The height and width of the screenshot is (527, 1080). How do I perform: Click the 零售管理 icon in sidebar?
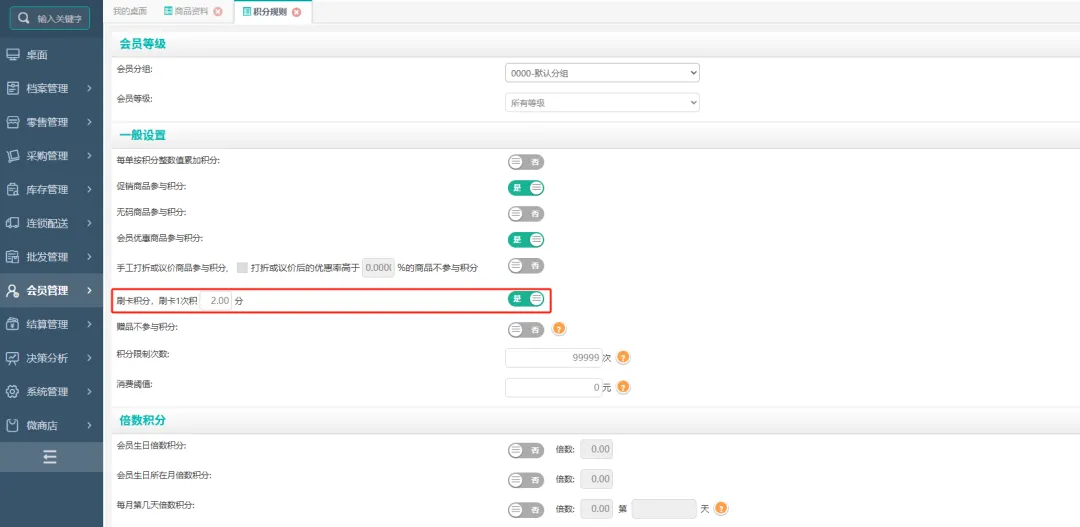pyautogui.click(x=13, y=122)
